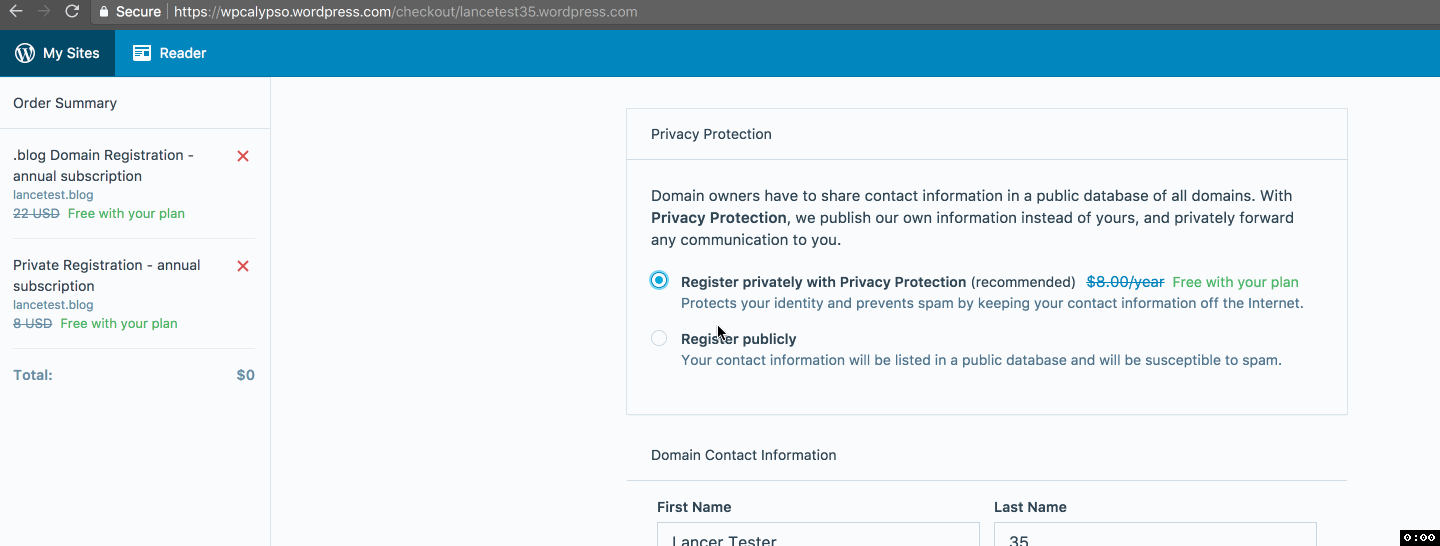
Task: Click the Total $0 amount
Action: coord(245,375)
